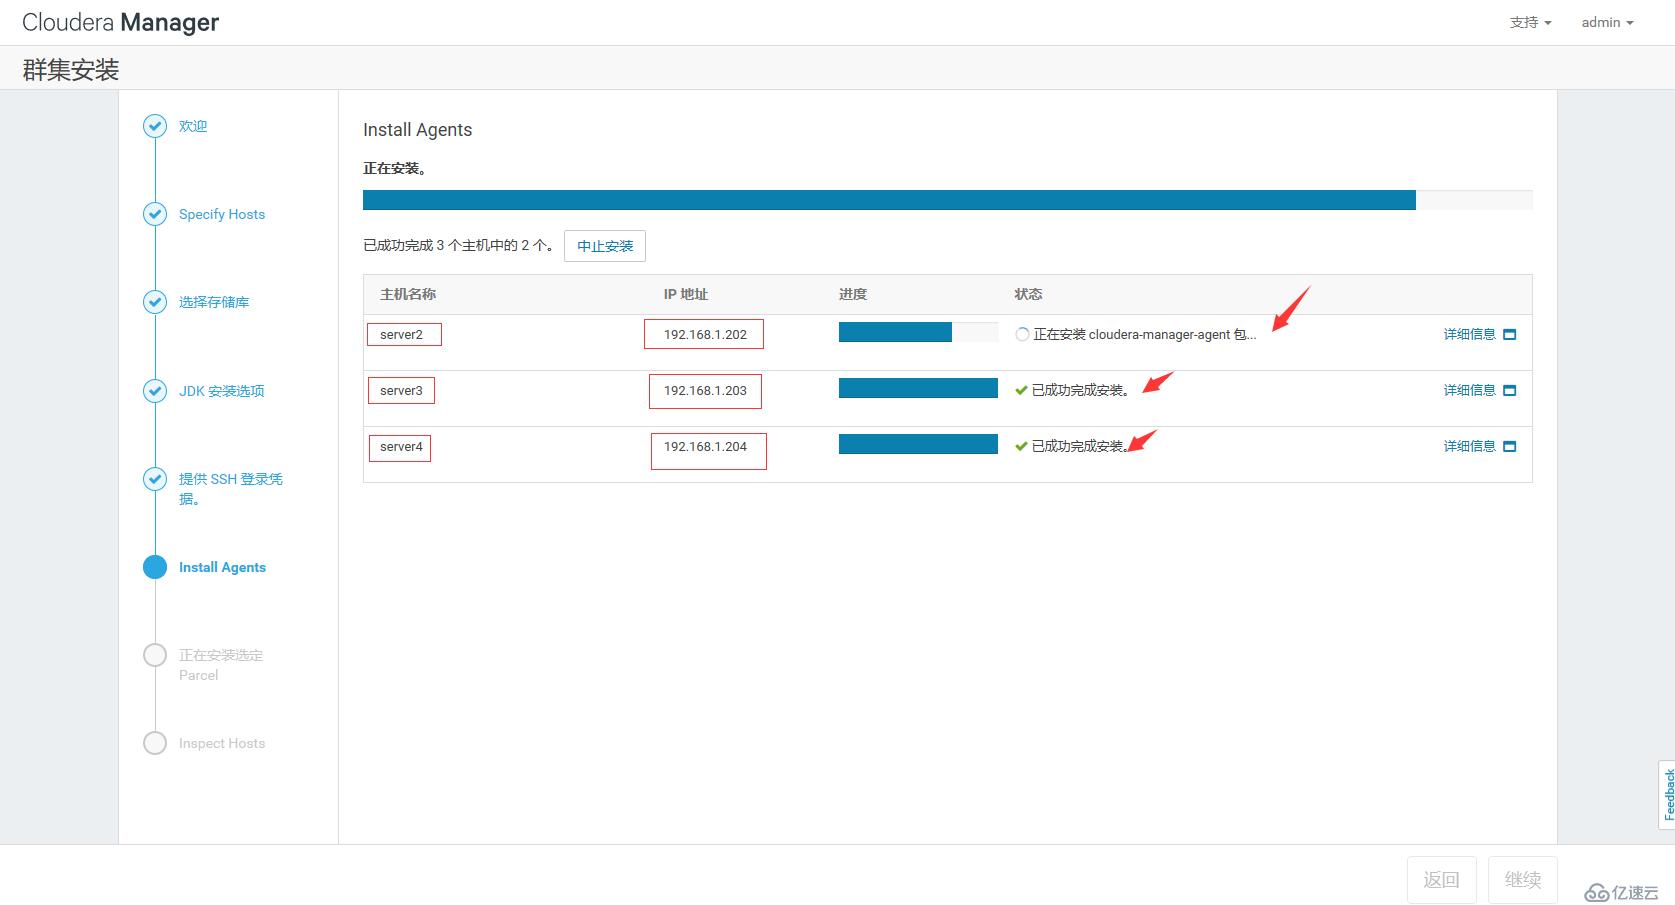Image resolution: width=1675 pixels, height=905 pixels.
Task: Click the 选择存储库 step checkmark icon
Action: click(x=155, y=302)
